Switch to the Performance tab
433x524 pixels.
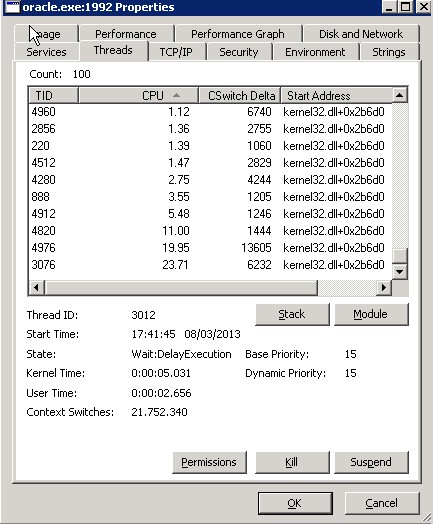[126, 34]
